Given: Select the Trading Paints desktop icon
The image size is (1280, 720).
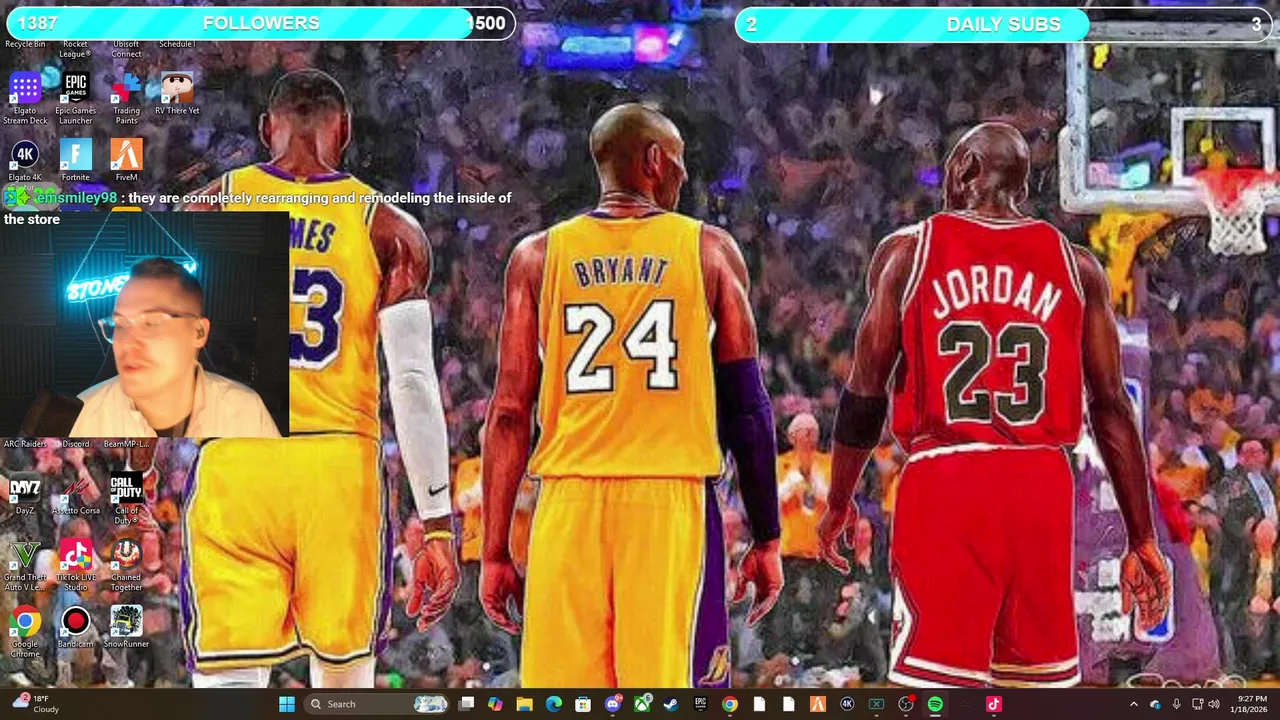Looking at the screenshot, I should (126, 98).
